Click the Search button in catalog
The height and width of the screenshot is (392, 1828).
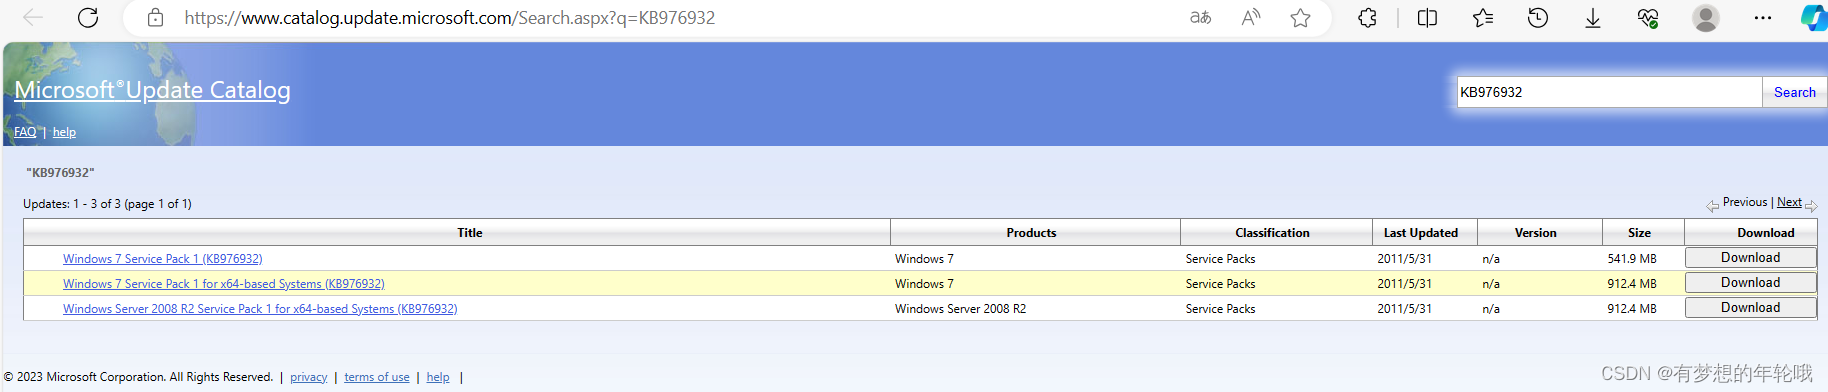tap(1794, 92)
